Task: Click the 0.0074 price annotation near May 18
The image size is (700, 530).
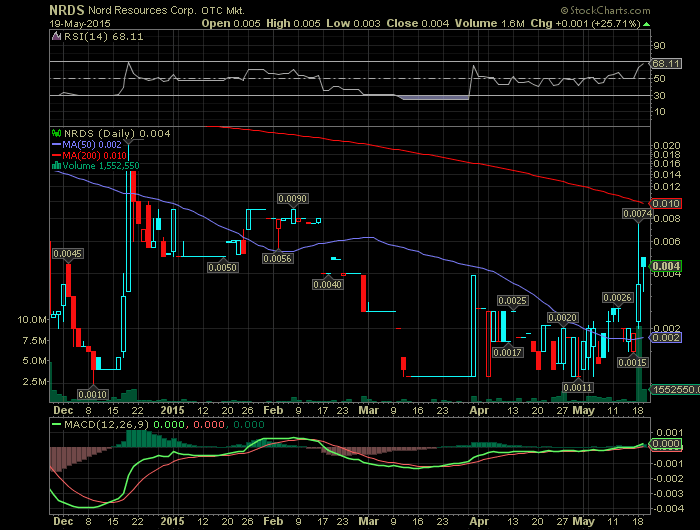Action: [638, 214]
